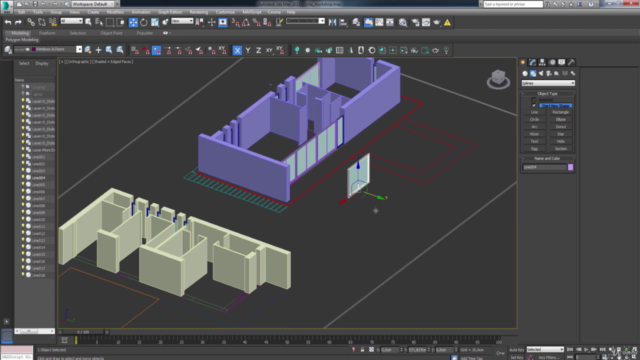Open the Rendering menu

[x=199, y=12]
